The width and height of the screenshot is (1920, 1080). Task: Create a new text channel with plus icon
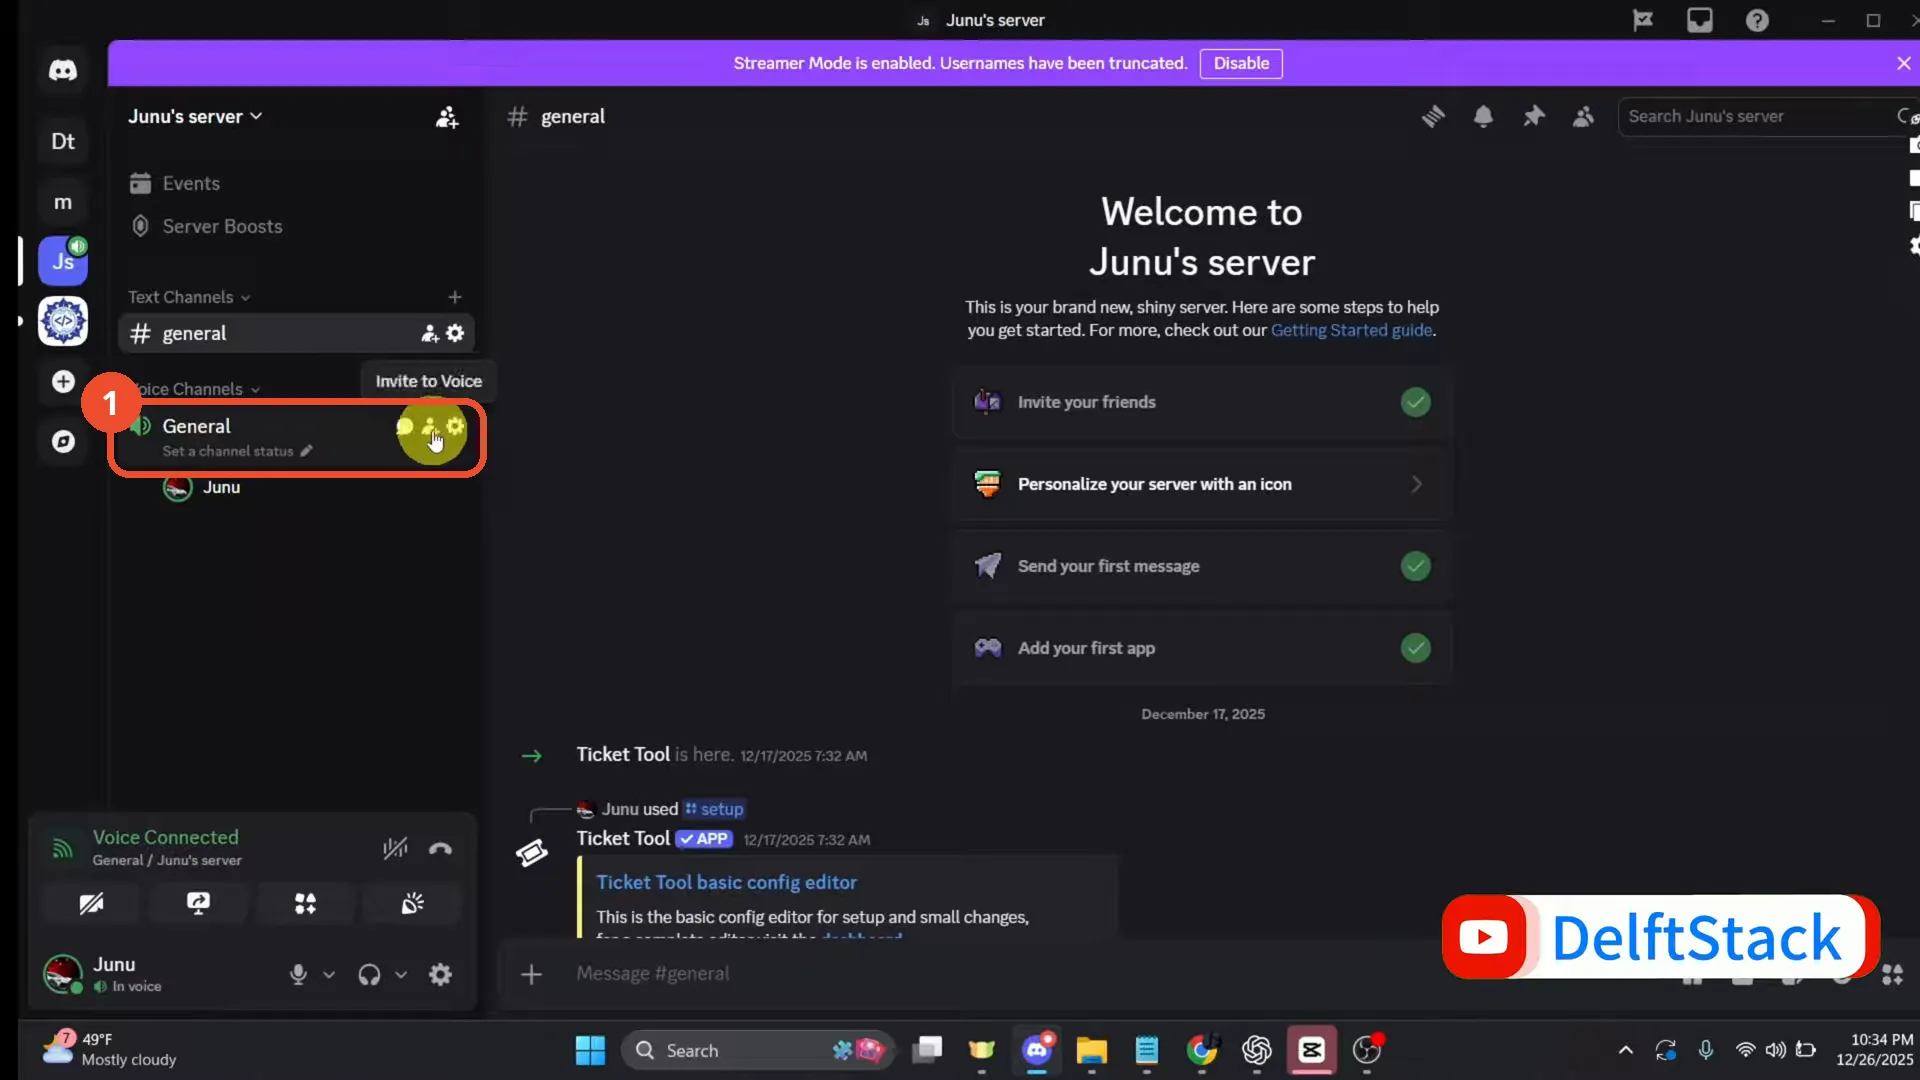point(455,297)
